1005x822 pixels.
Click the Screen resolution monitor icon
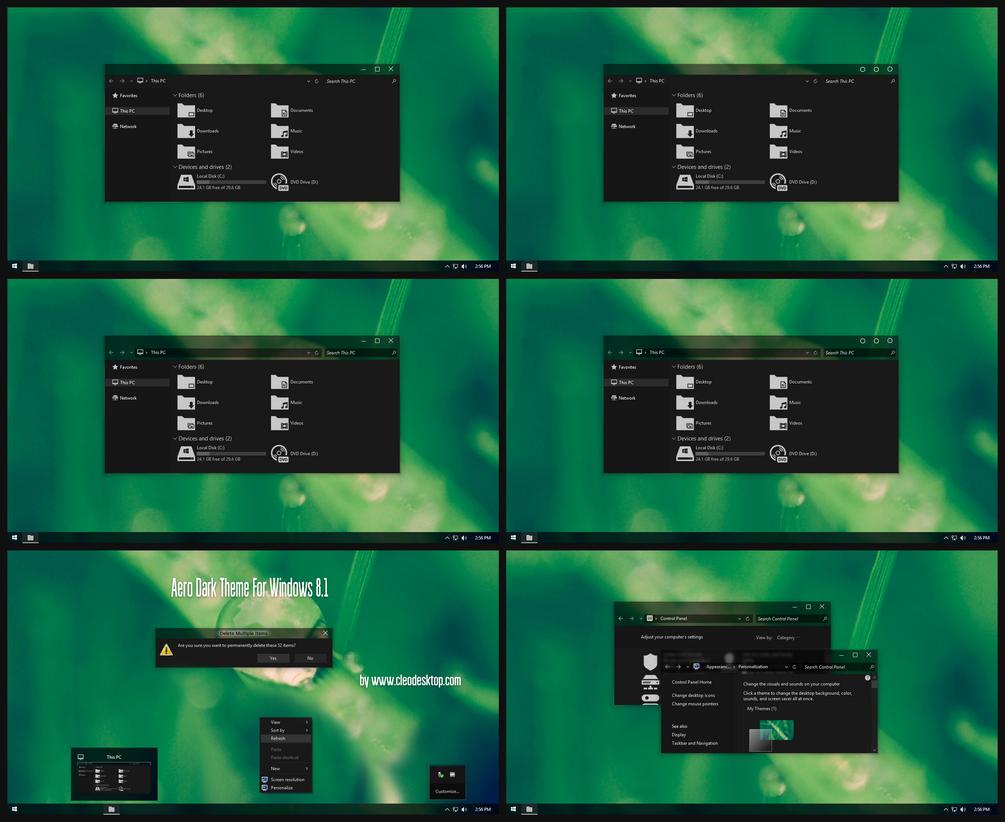[x=265, y=780]
